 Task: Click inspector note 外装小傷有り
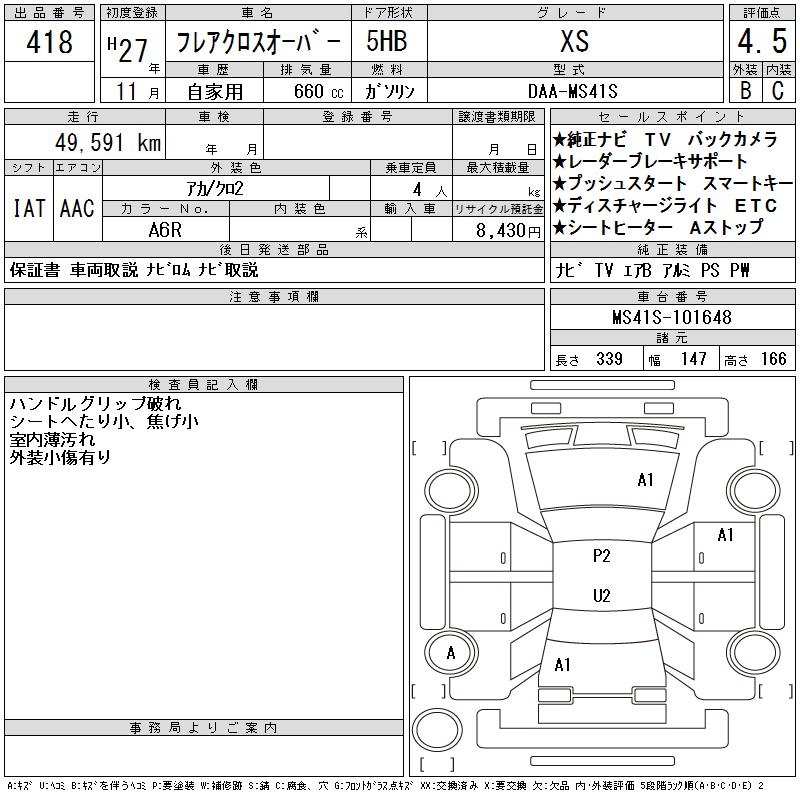[60, 458]
